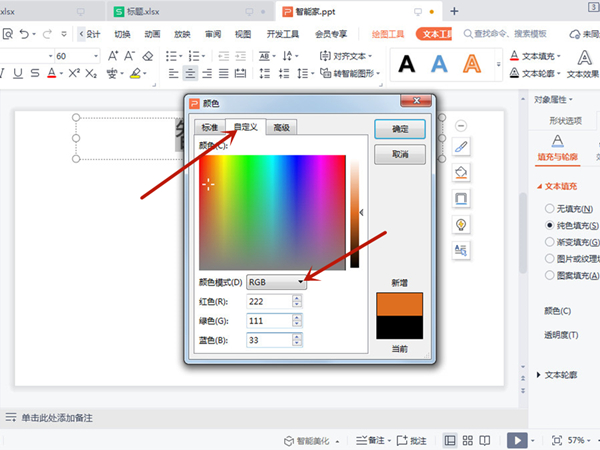Click the undo arrow icon

24,34
